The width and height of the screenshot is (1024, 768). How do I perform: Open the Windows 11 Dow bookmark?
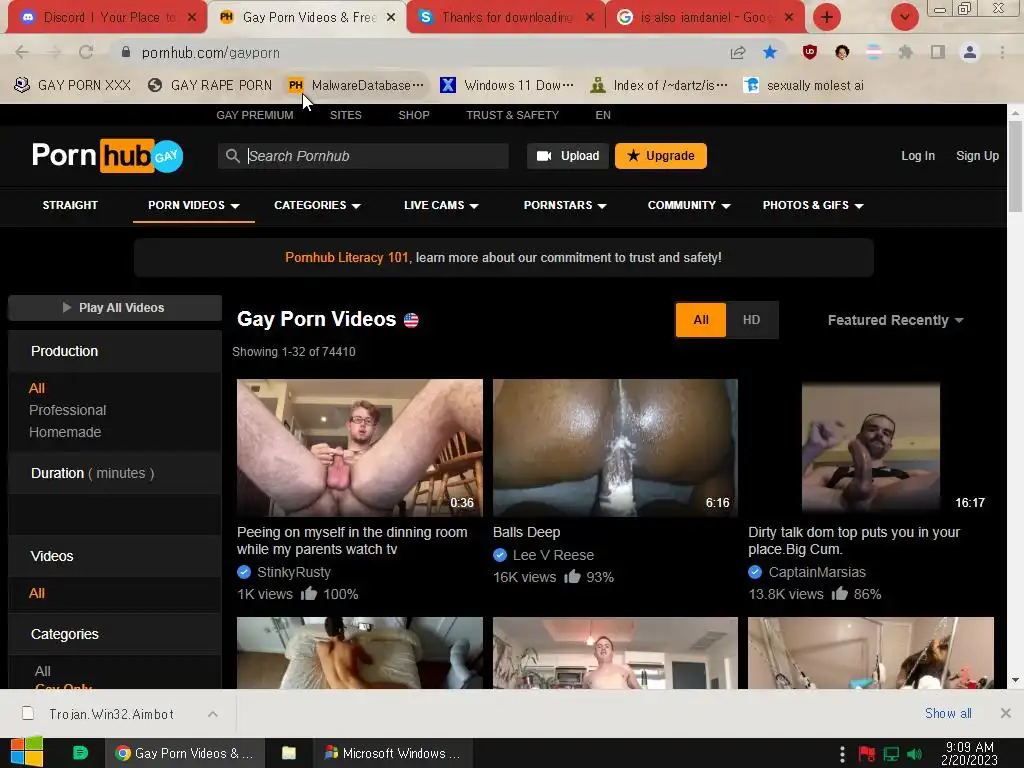pos(507,85)
